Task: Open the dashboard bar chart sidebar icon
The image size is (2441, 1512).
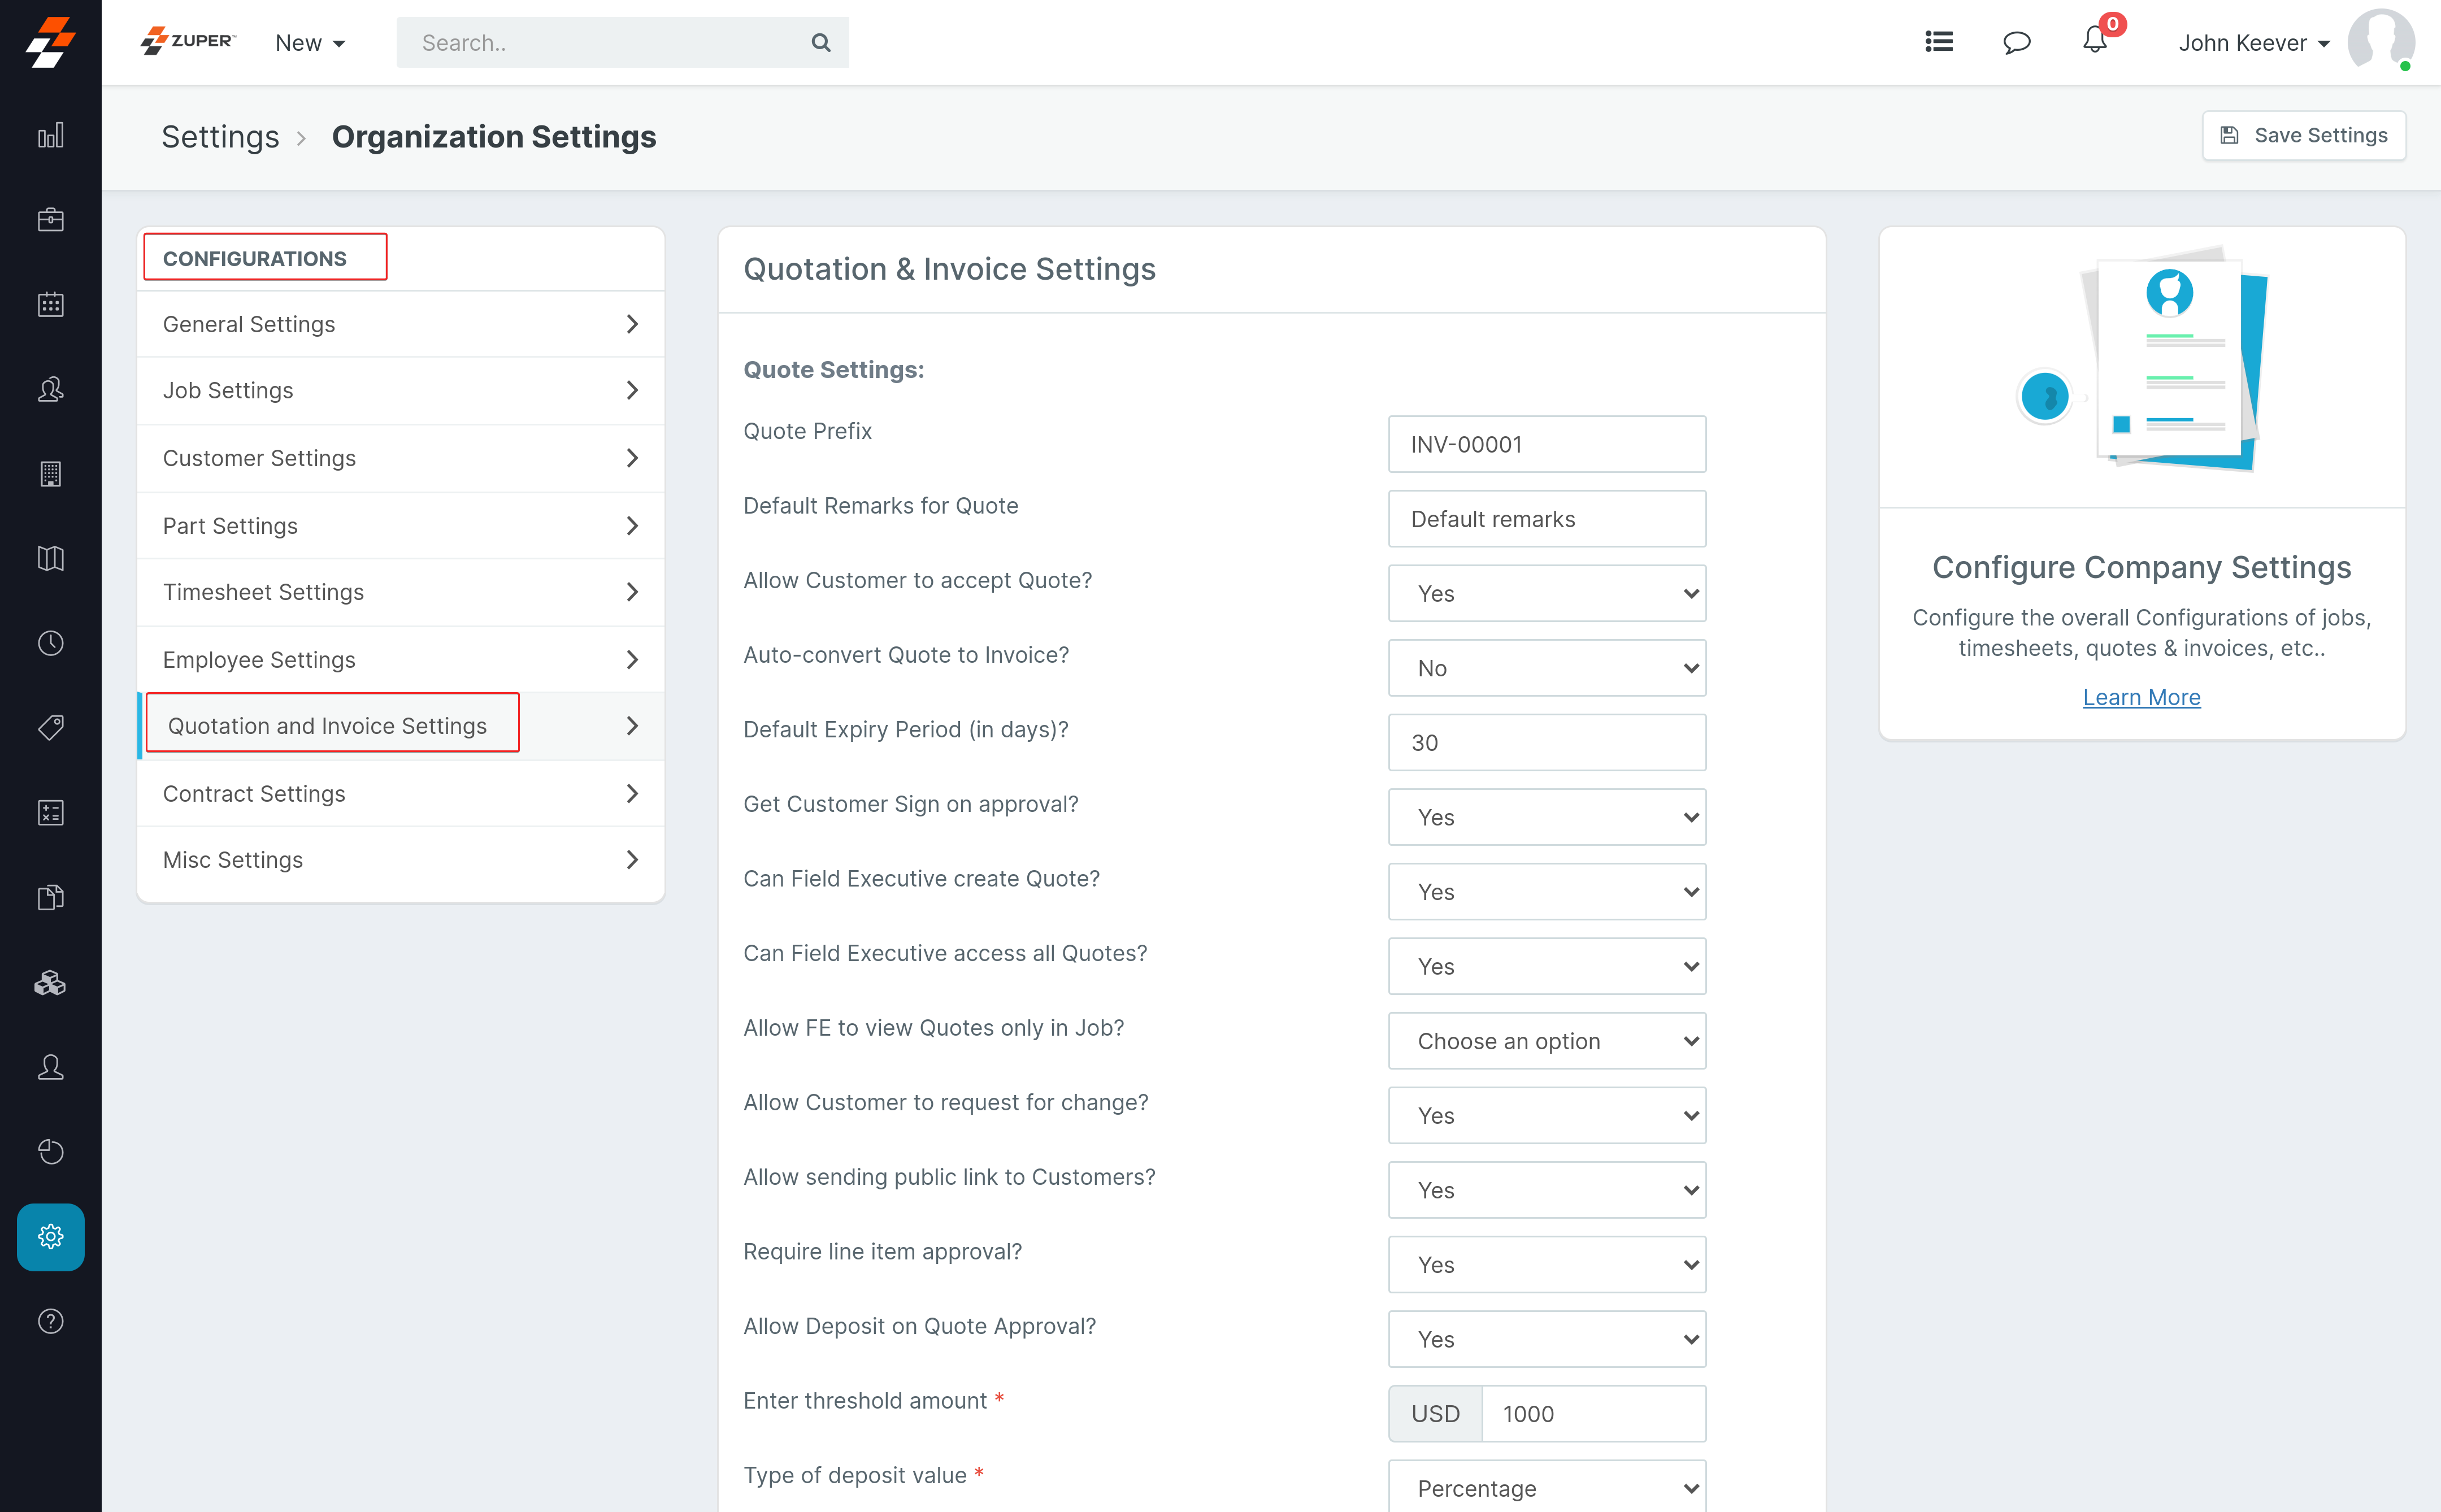Action: coord(50,135)
